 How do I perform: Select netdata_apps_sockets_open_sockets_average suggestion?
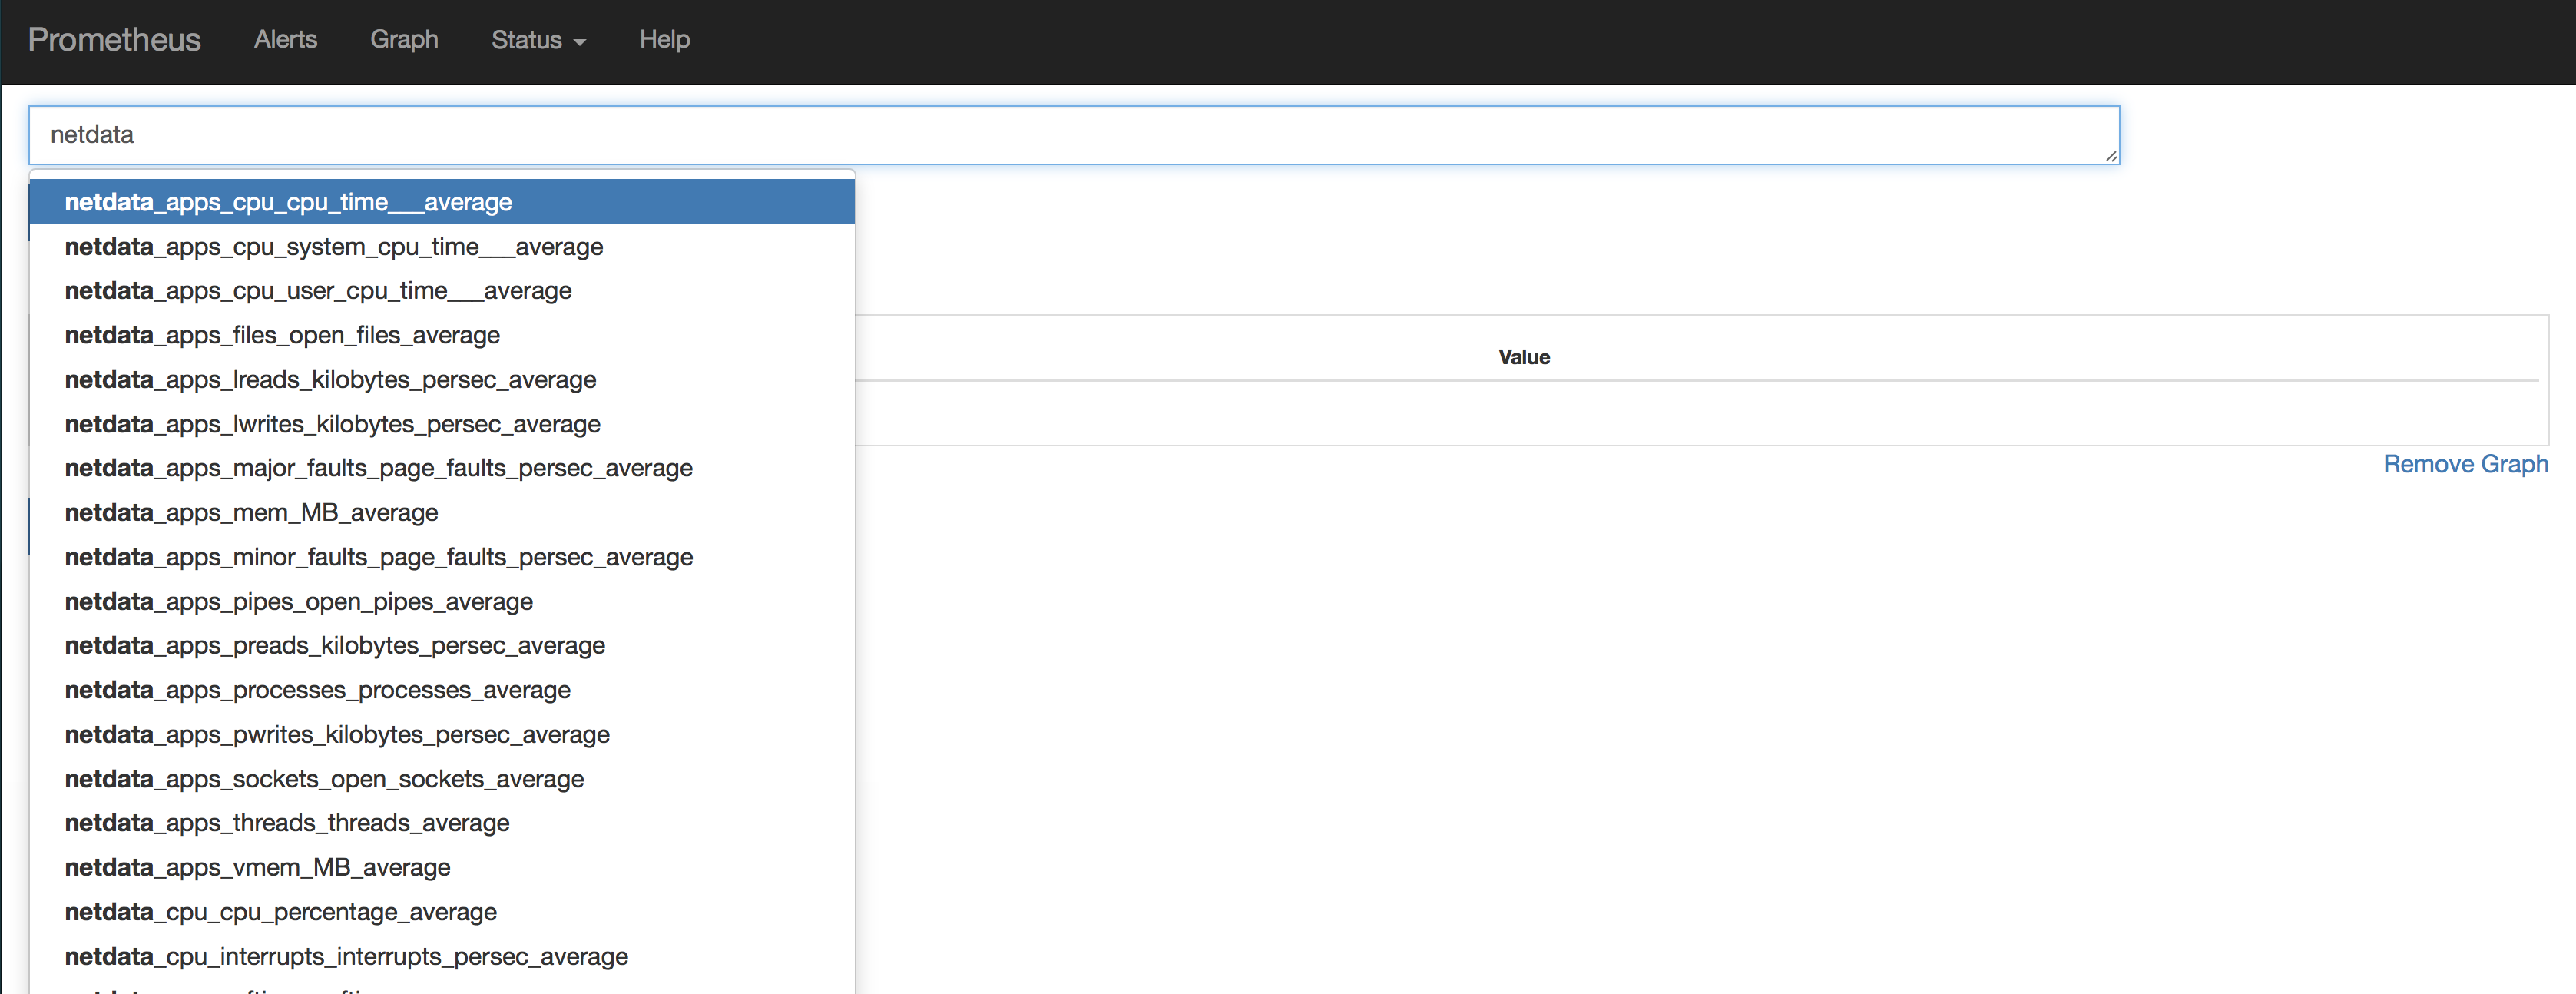click(x=324, y=779)
